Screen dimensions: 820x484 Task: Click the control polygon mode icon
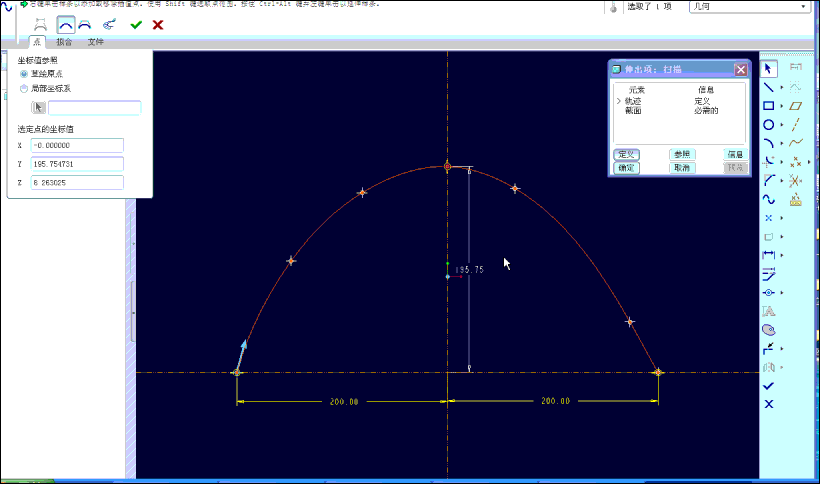[40, 25]
